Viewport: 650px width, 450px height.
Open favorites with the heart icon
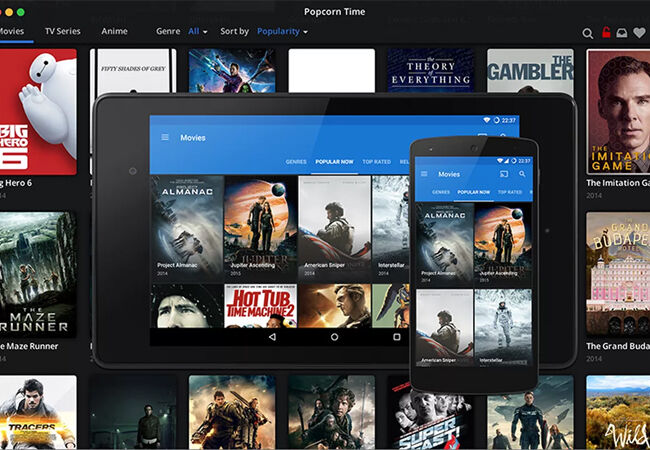[639, 33]
